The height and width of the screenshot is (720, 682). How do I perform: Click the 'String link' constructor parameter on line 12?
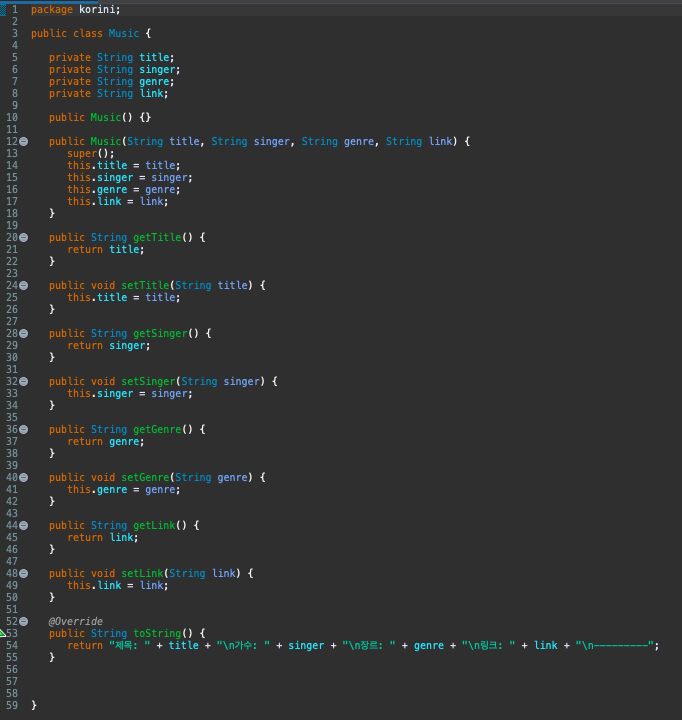coord(419,141)
